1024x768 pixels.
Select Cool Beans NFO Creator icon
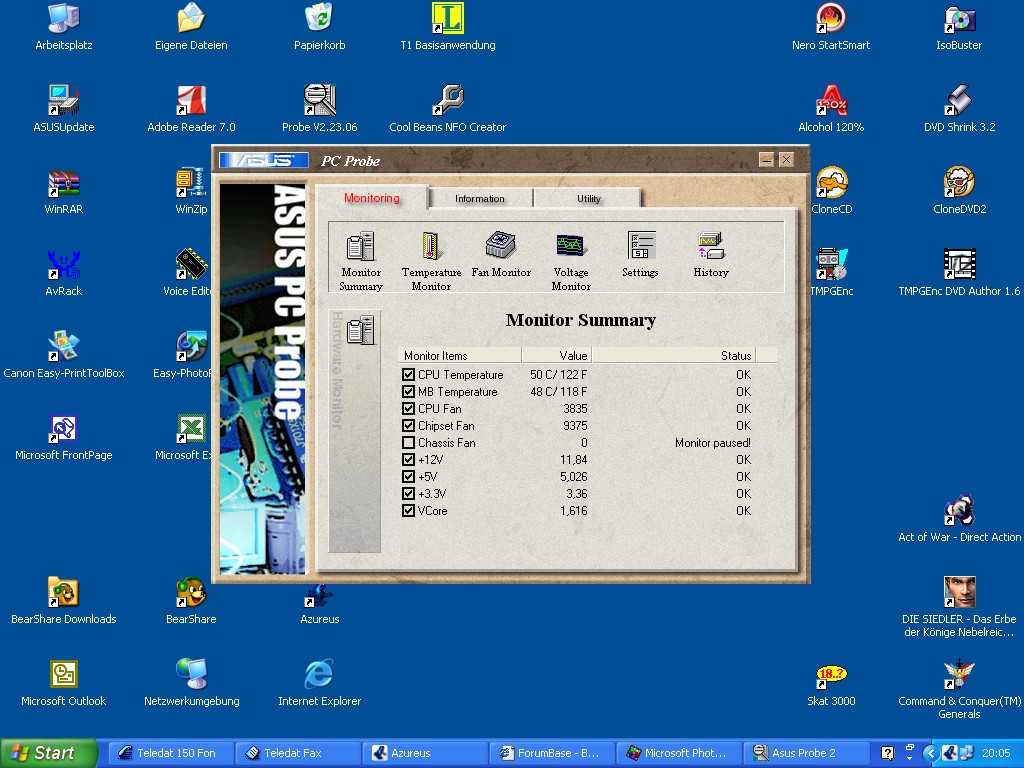447,108
